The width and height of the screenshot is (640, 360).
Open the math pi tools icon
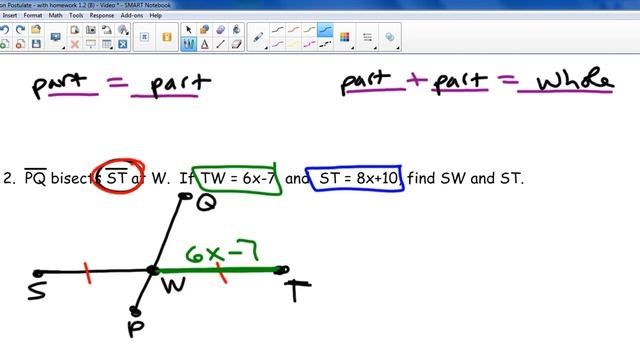[x=144, y=37]
